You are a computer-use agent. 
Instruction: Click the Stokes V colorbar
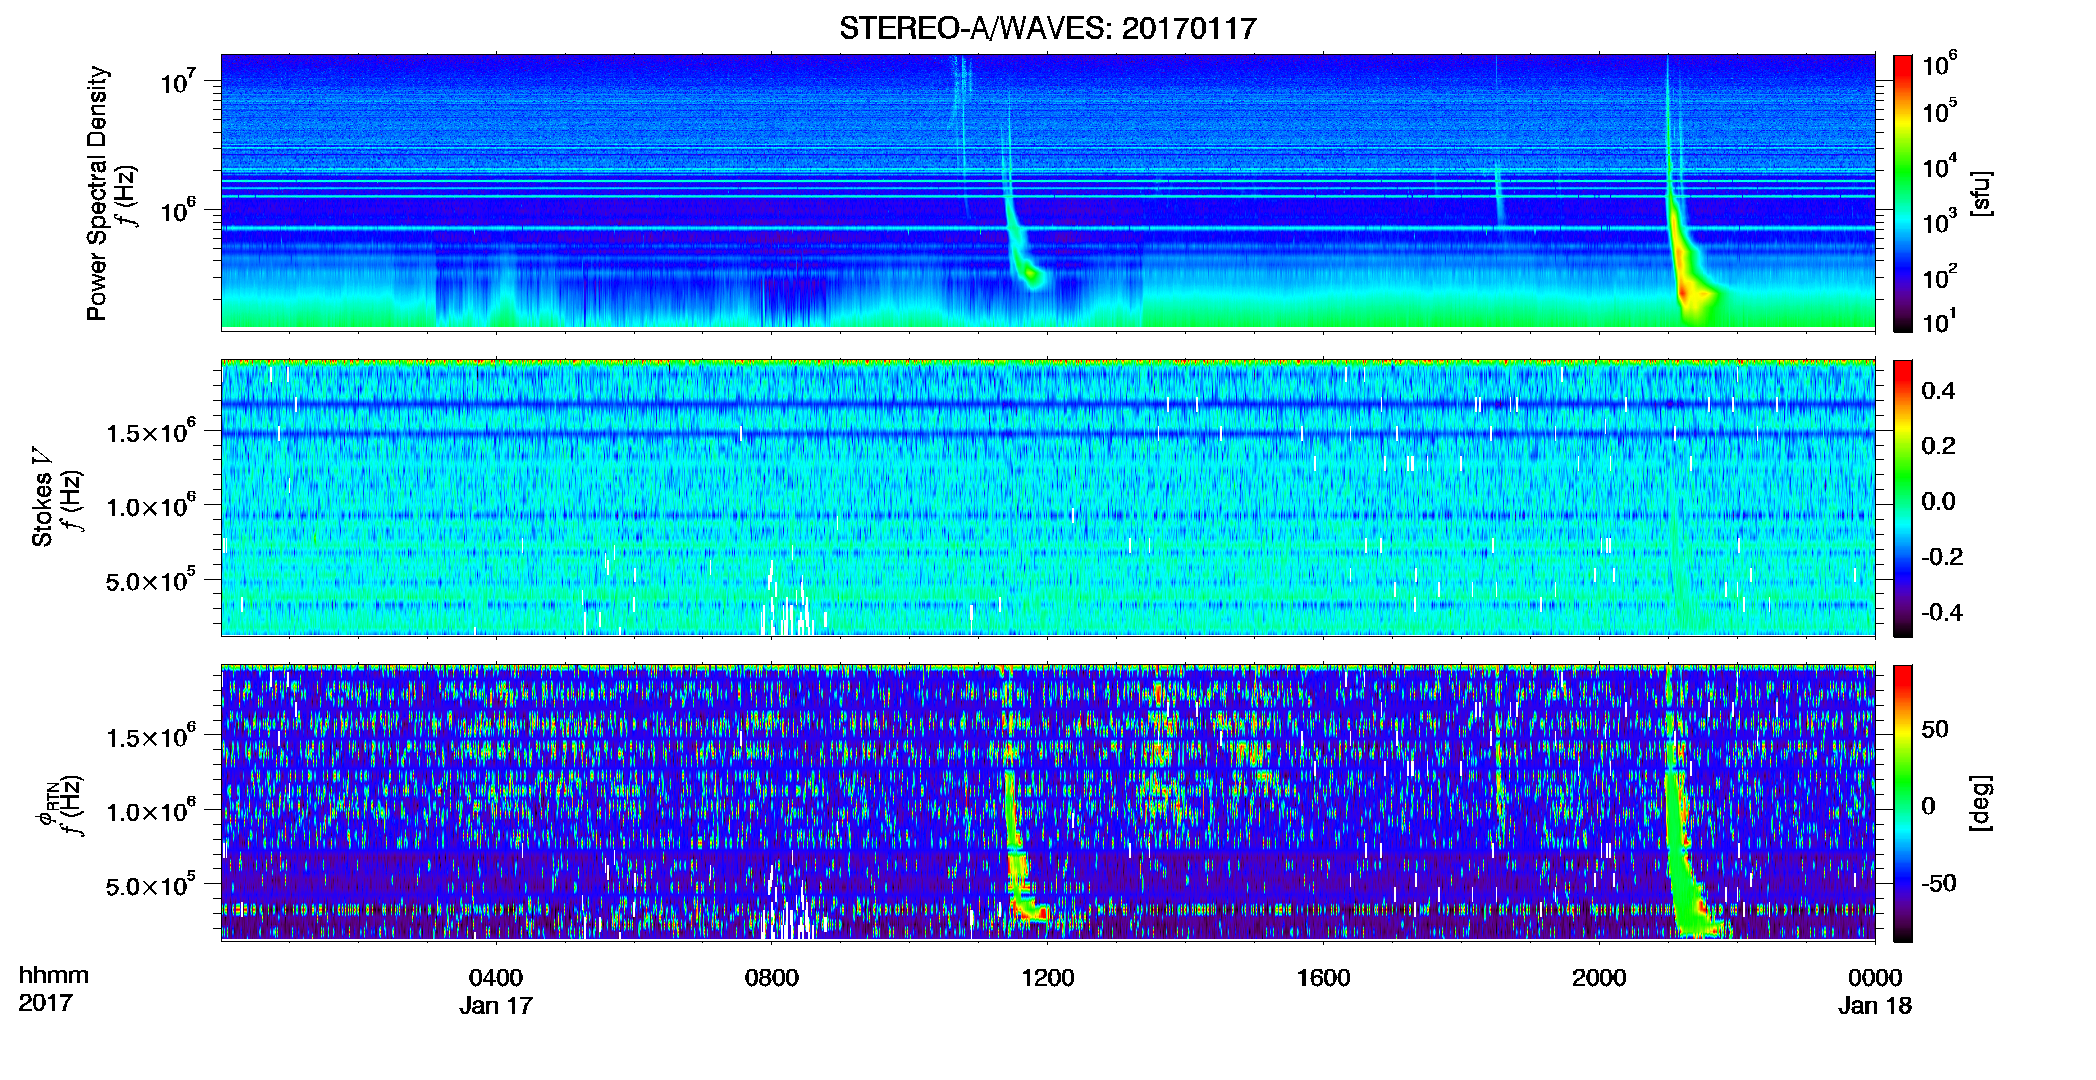(1903, 498)
